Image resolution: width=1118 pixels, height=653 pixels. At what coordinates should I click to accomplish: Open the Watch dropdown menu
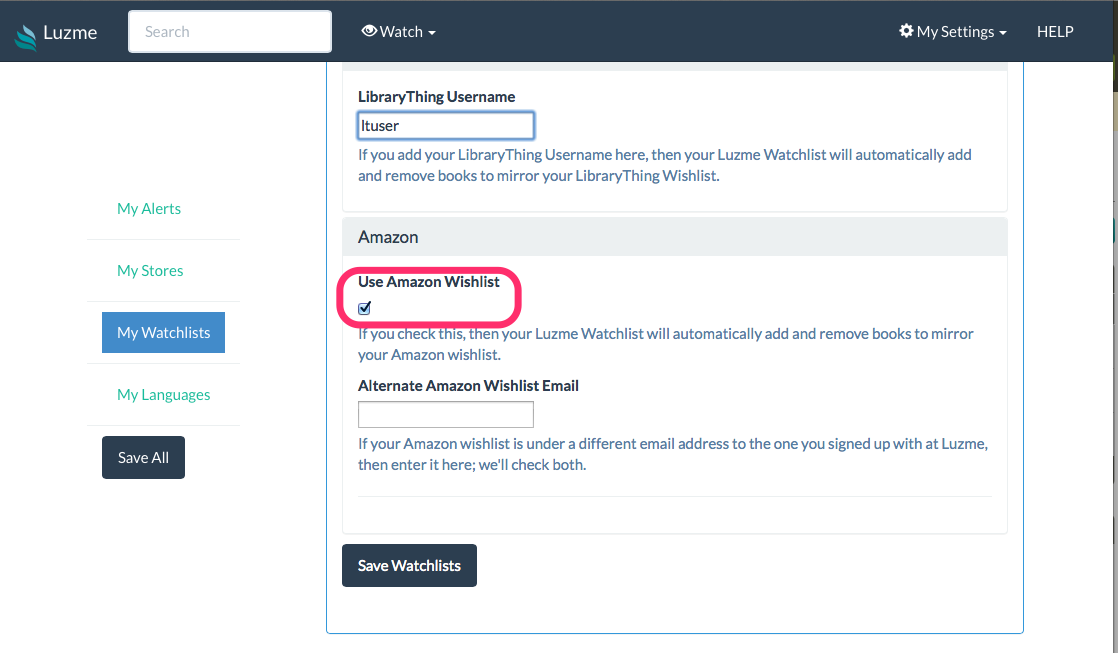(x=399, y=31)
